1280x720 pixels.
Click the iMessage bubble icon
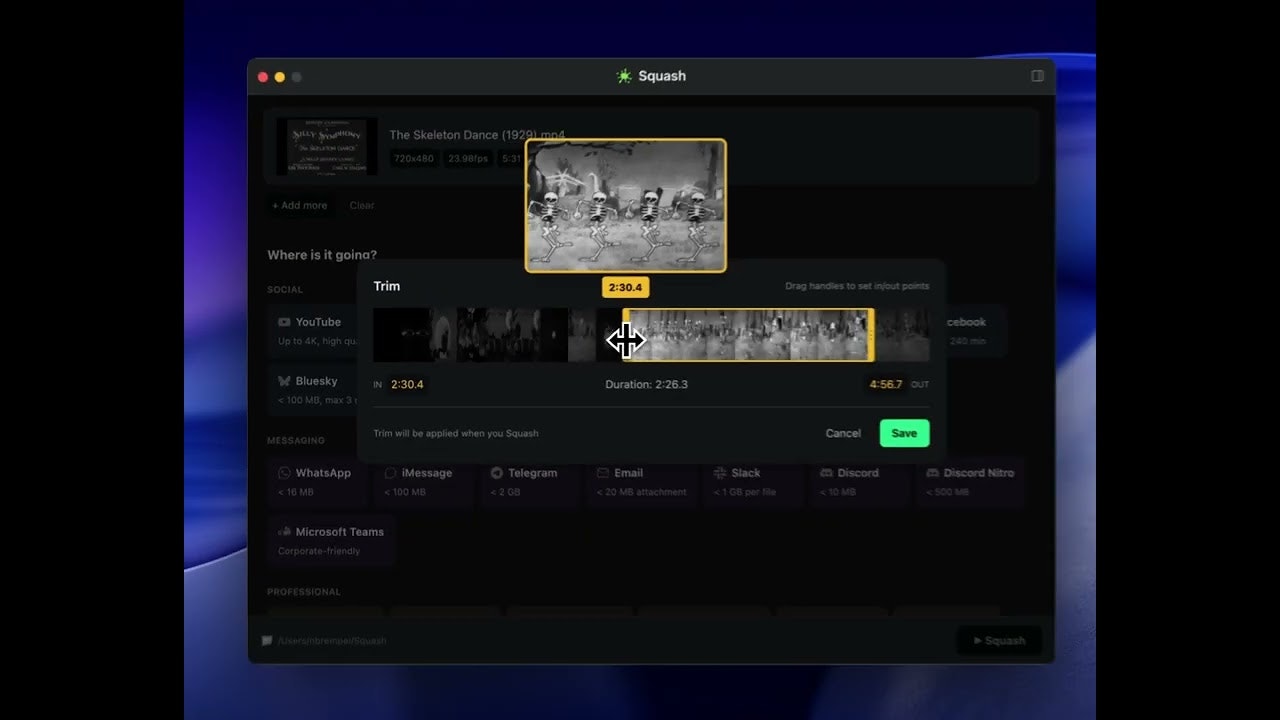point(391,473)
